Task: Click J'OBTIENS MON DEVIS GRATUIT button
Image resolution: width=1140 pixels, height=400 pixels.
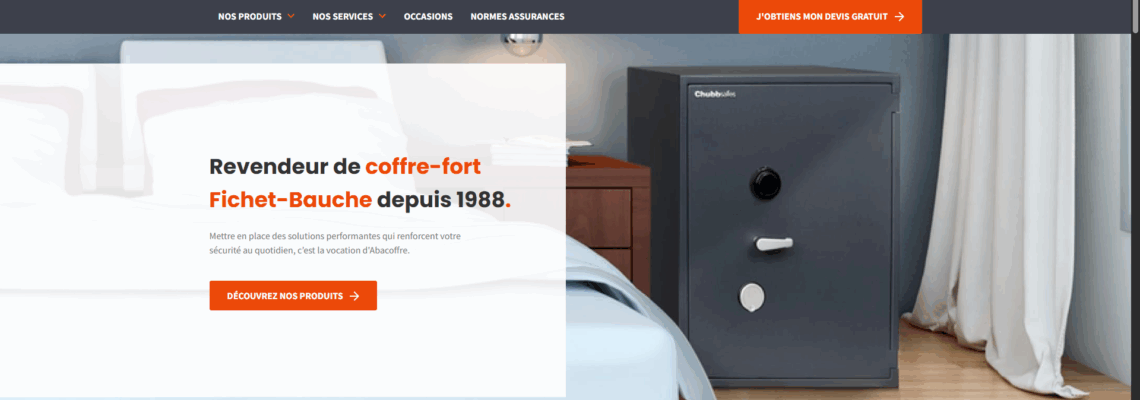Action: pyautogui.click(x=830, y=16)
